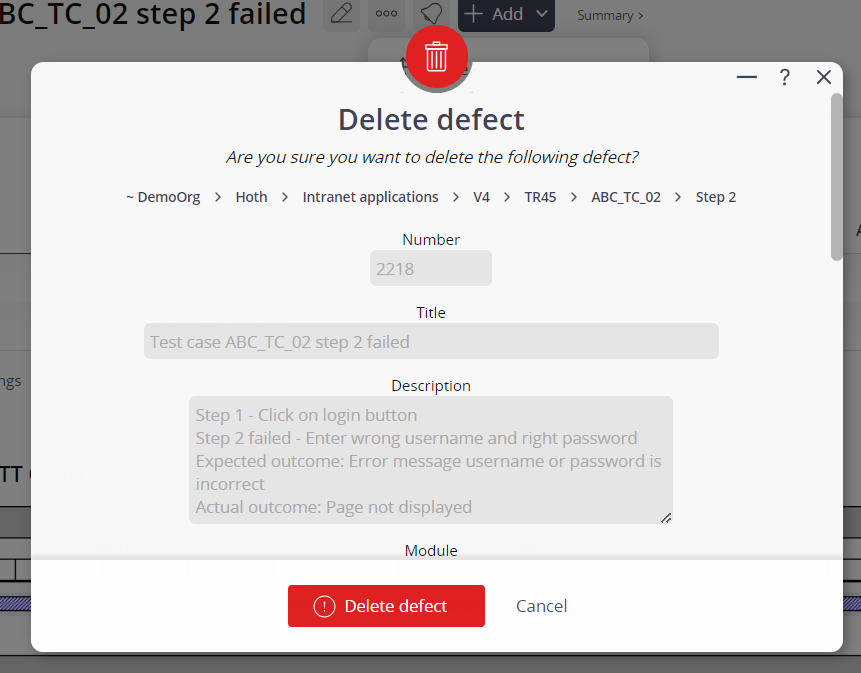Click Cancel to dismiss the dialog
861x673 pixels.
541,605
